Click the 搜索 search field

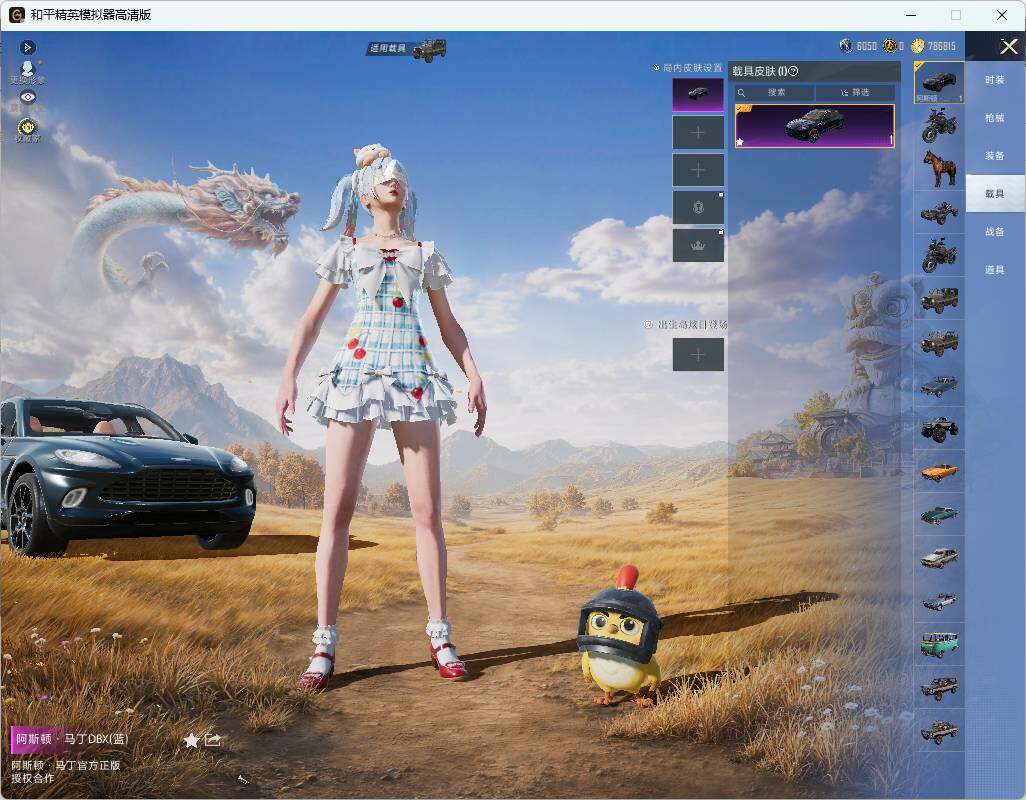775,92
